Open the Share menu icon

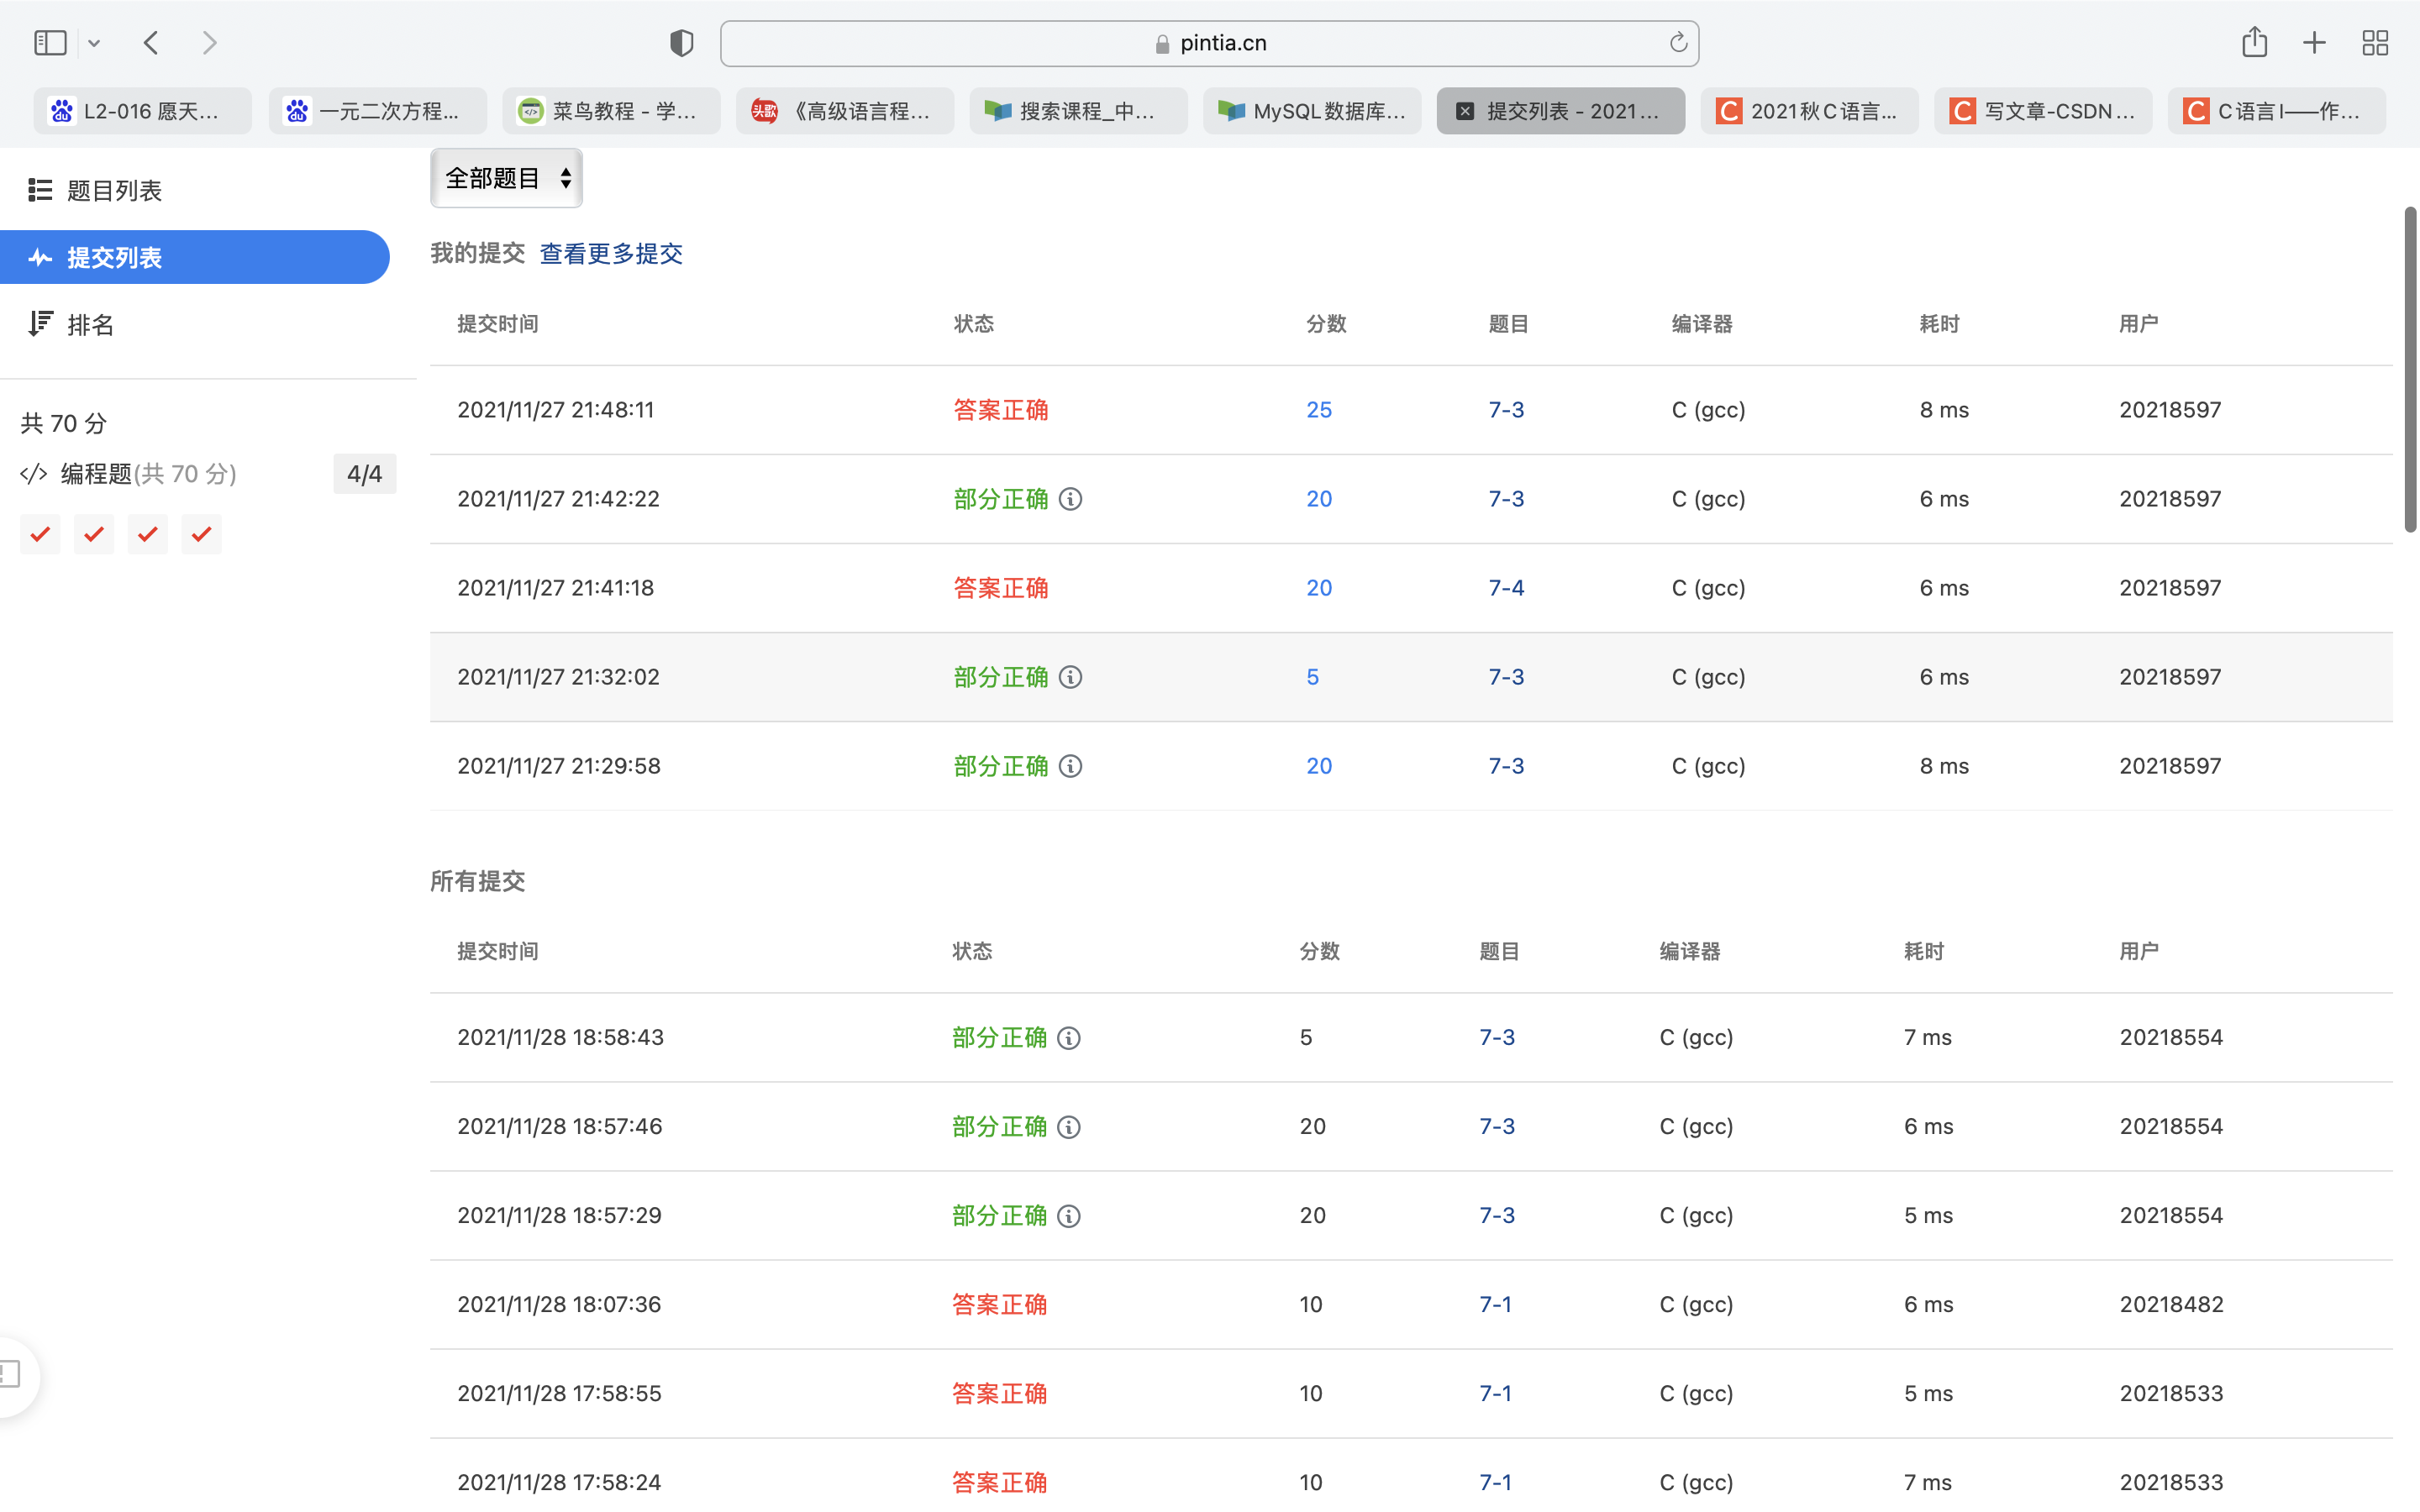2254,42
